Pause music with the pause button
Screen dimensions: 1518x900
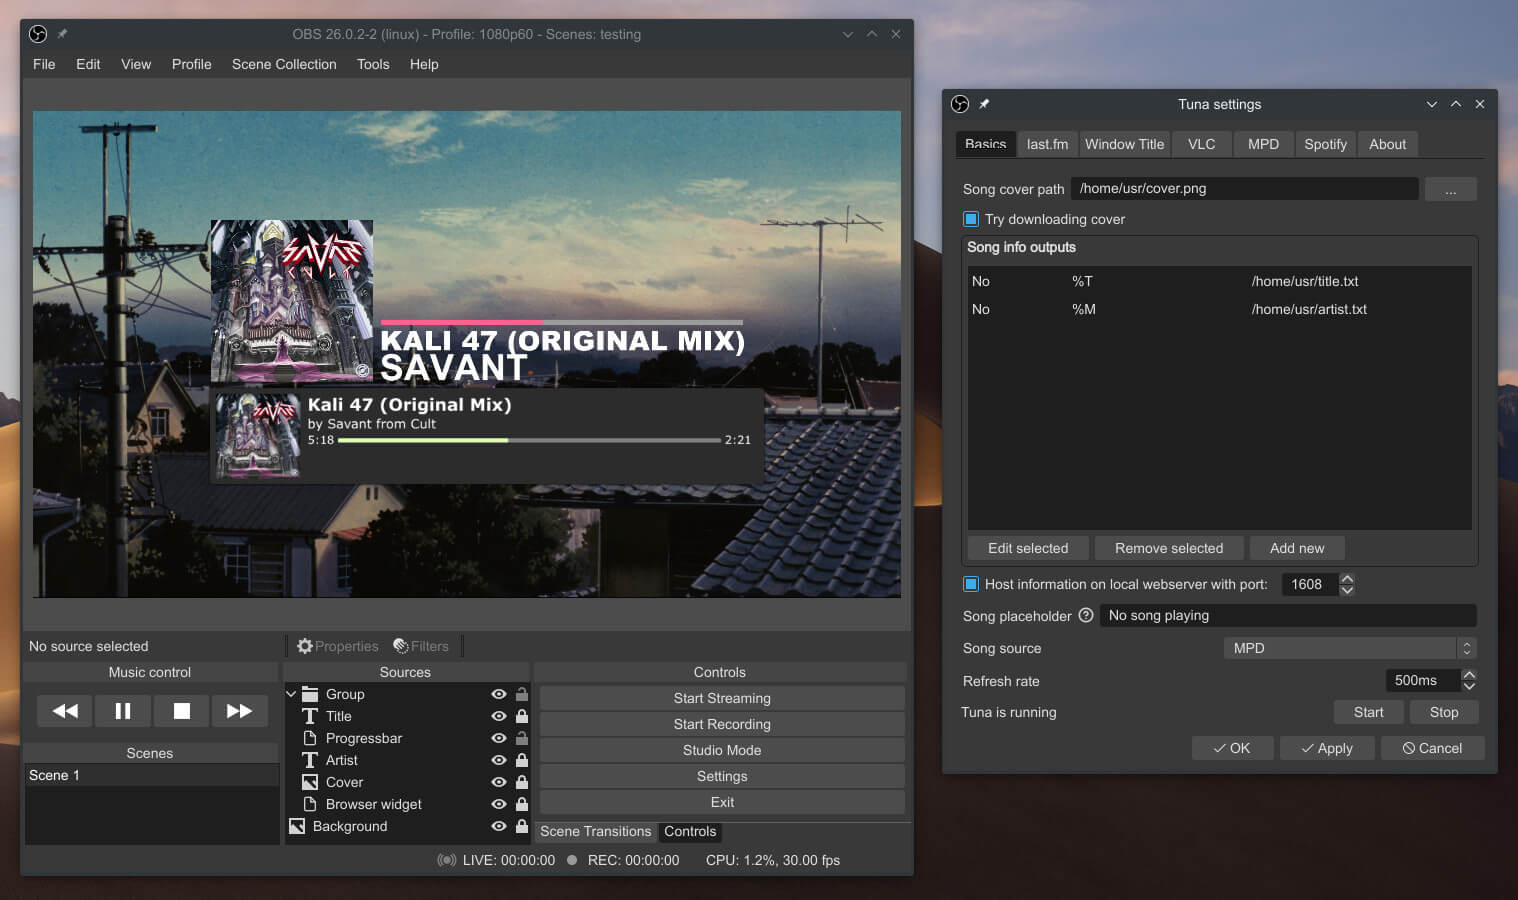[123, 711]
